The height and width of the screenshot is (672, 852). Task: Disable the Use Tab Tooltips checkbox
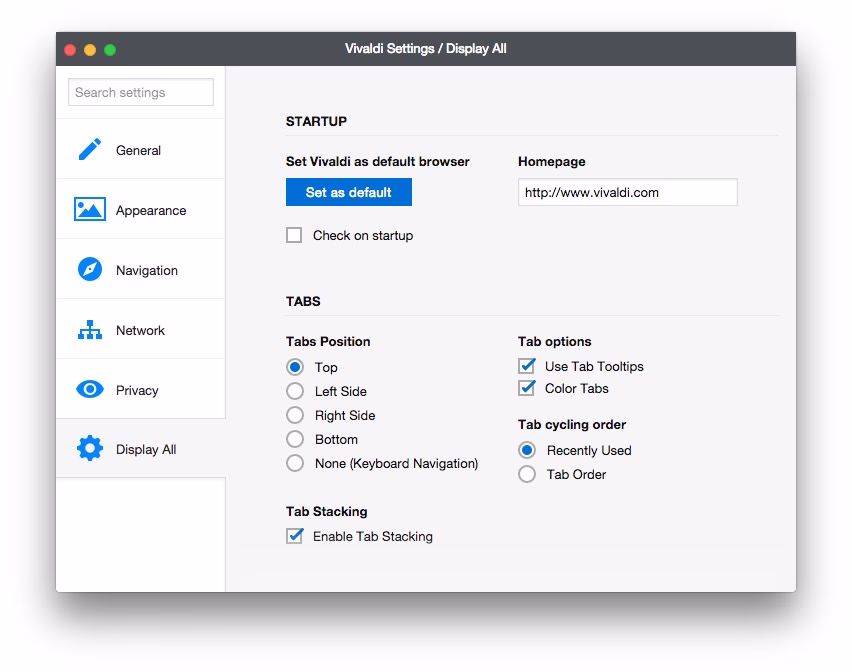[x=527, y=366]
